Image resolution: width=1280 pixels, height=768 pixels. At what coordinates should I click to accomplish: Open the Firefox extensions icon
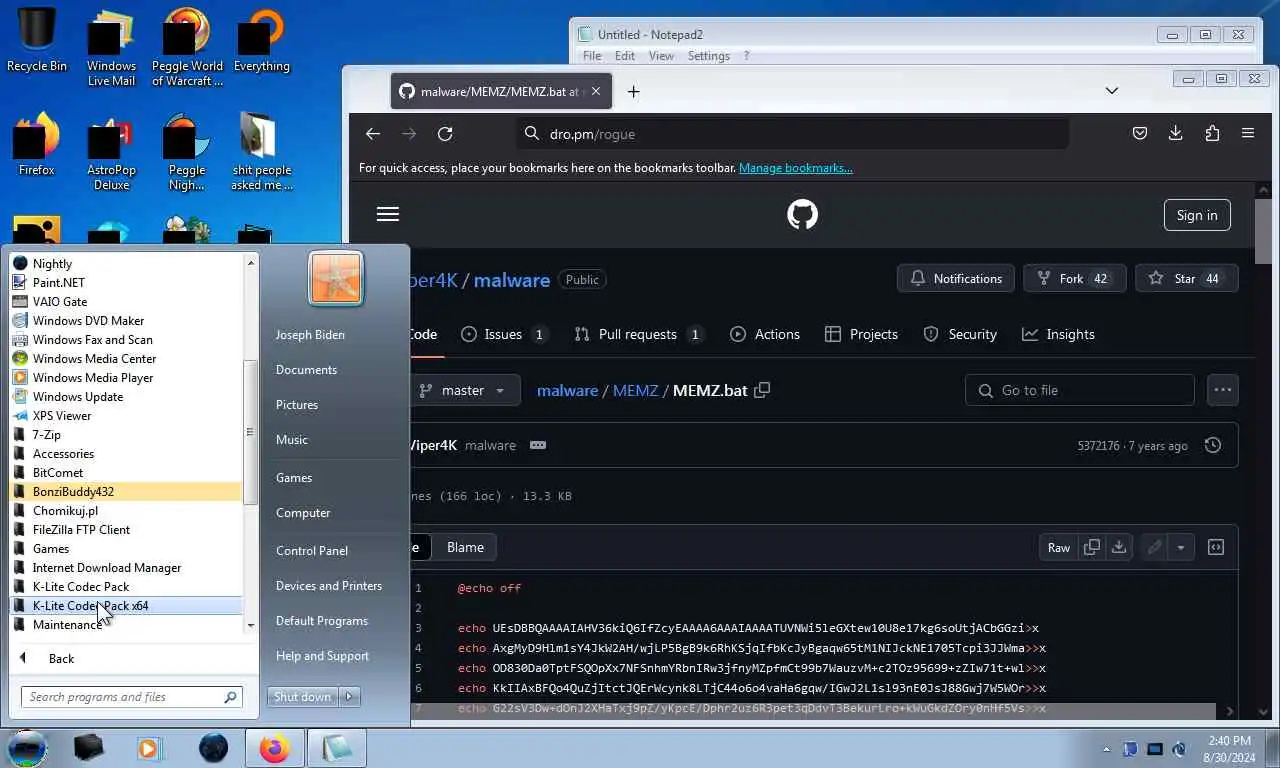tap(1212, 133)
